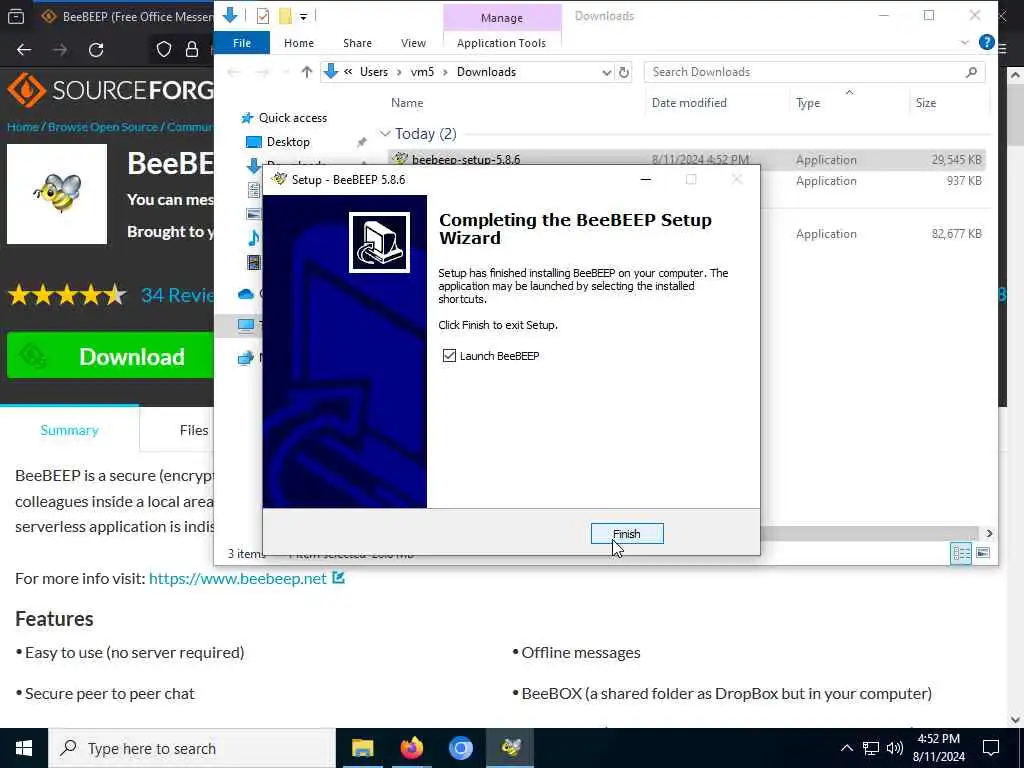Switch to large icons view button
1024x768 pixels.
[983, 553]
